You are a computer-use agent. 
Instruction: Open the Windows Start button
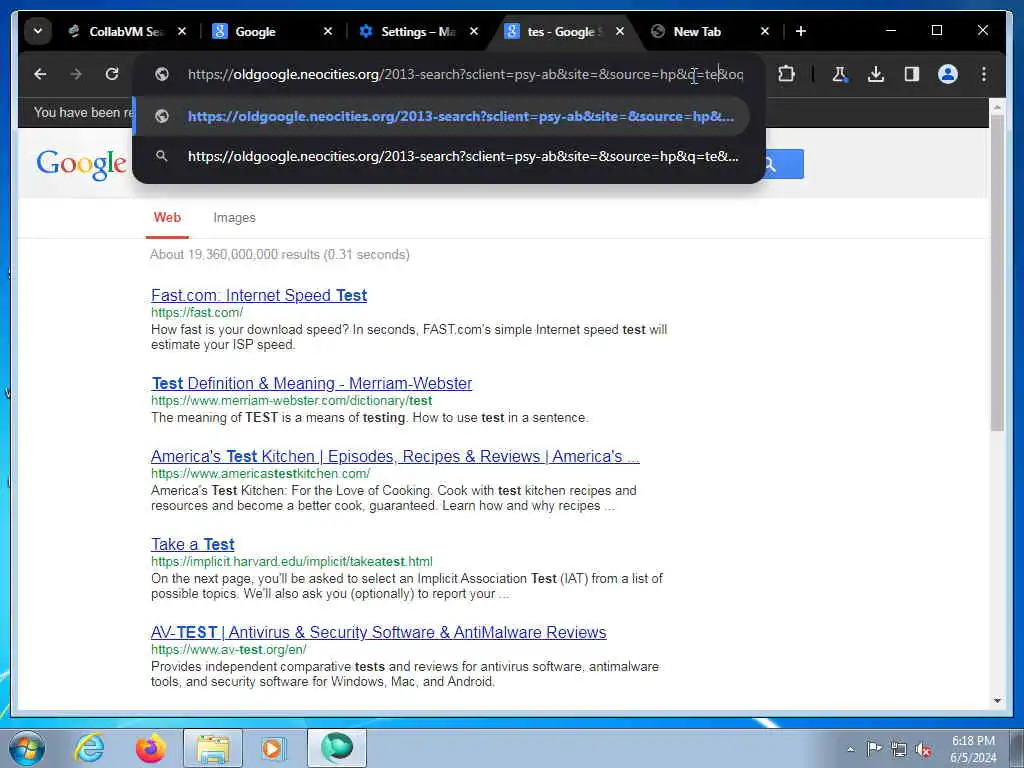coord(27,748)
